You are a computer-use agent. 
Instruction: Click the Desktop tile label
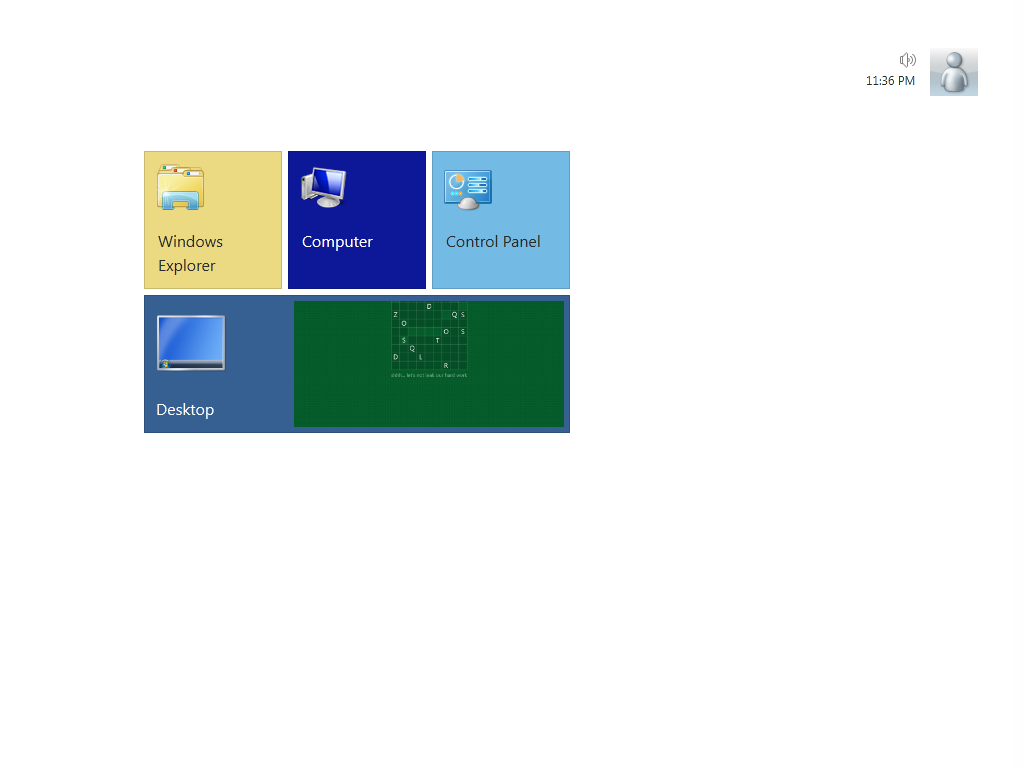tap(185, 409)
